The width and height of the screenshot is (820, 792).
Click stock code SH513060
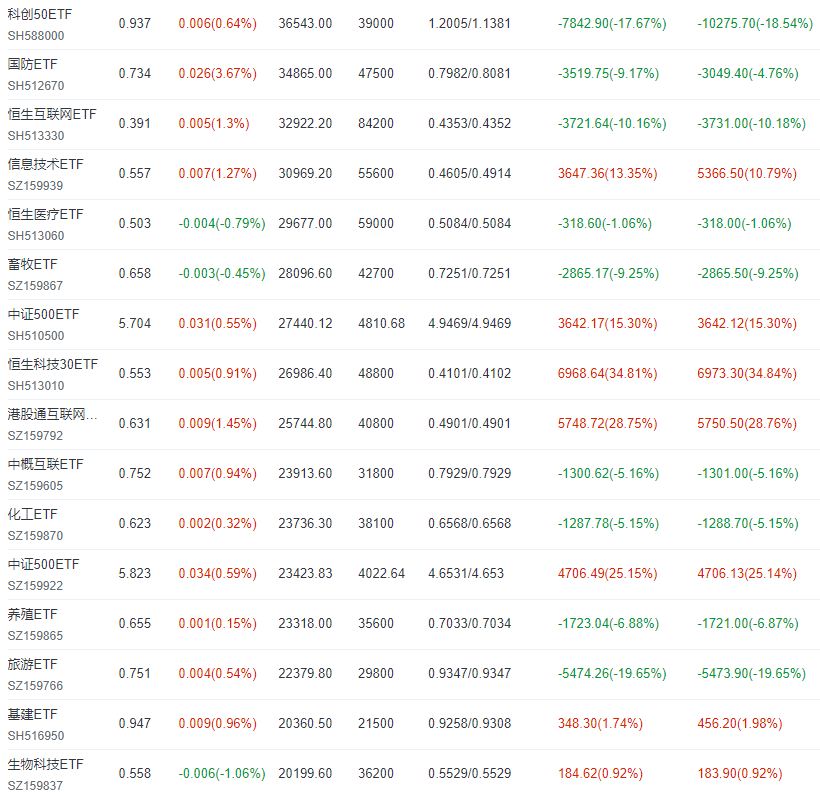point(36,236)
